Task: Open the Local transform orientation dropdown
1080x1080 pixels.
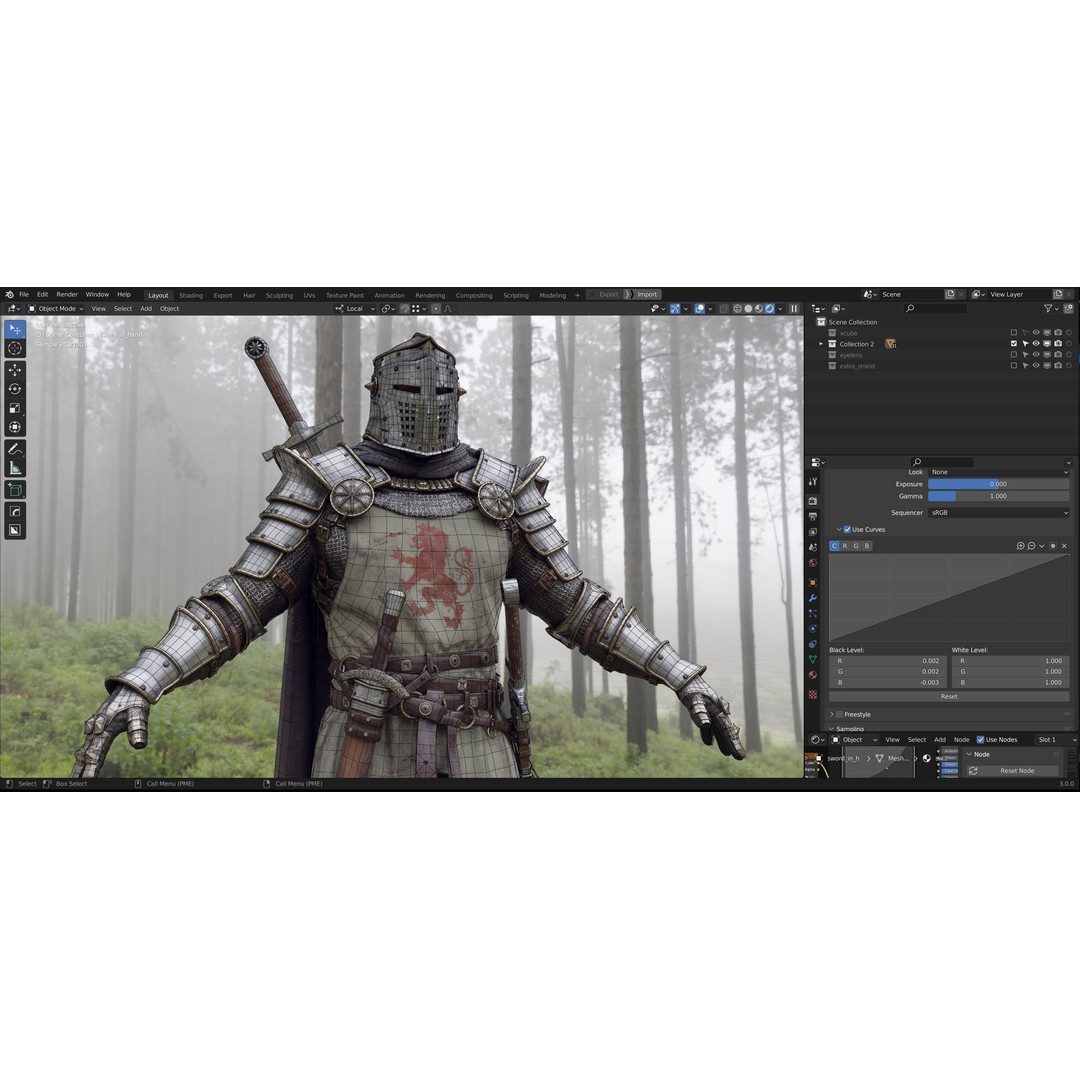Action: point(355,309)
